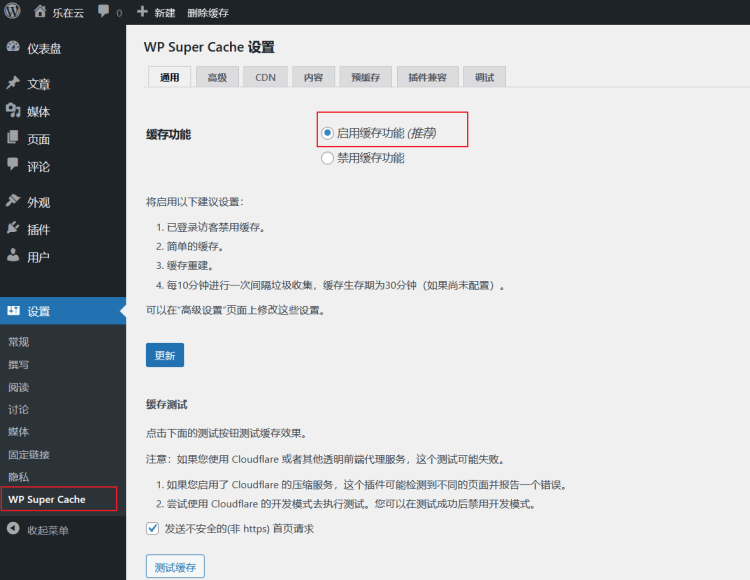Screen dimensions: 750x580
Task: Click the text 简单的缓存
Action: pyautogui.click(x=193, y=246)
